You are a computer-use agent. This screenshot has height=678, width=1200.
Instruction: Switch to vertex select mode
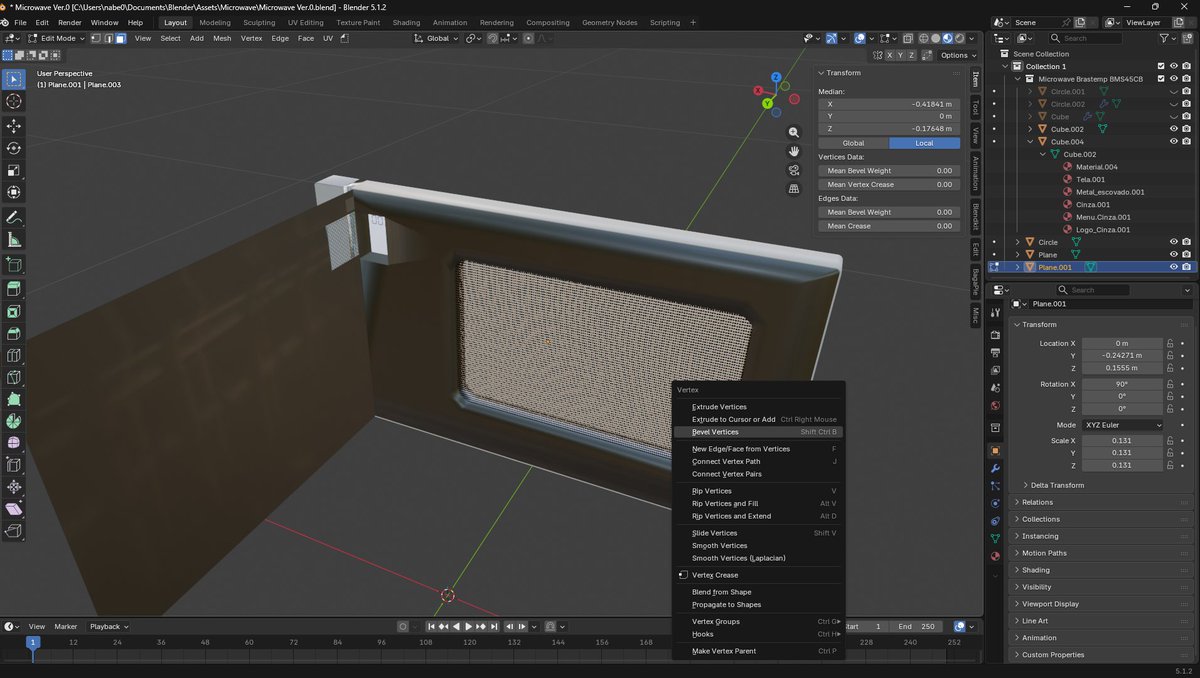(x=96, y=38)
